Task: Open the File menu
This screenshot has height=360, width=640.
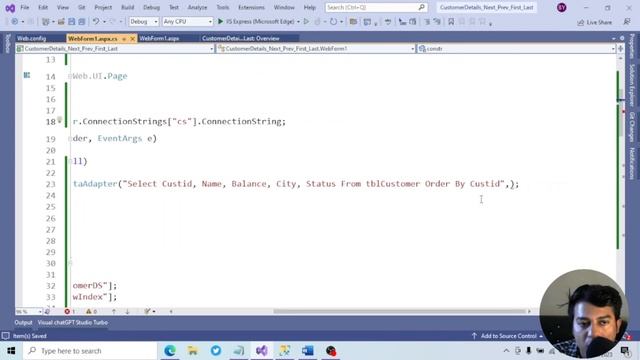Action: (24, 7)
